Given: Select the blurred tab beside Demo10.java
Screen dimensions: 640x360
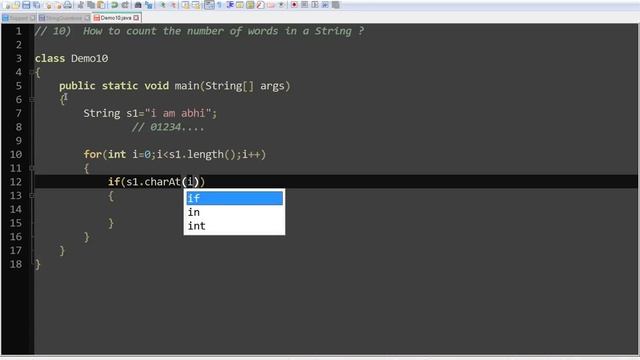Looking at the screenshot, I should pyautogui.click(x=63, y=18).
